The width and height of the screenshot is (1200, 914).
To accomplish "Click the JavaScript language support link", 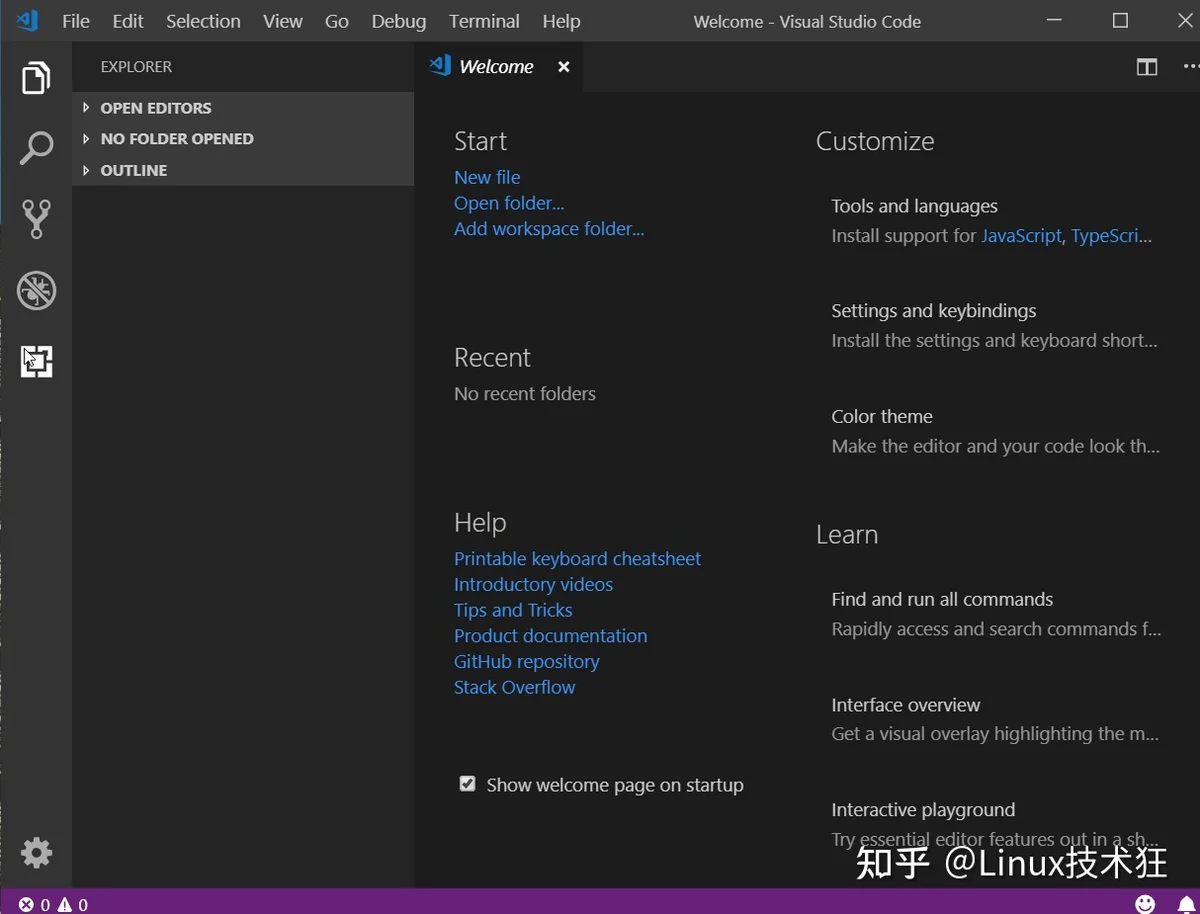I will click(1021, 236).
